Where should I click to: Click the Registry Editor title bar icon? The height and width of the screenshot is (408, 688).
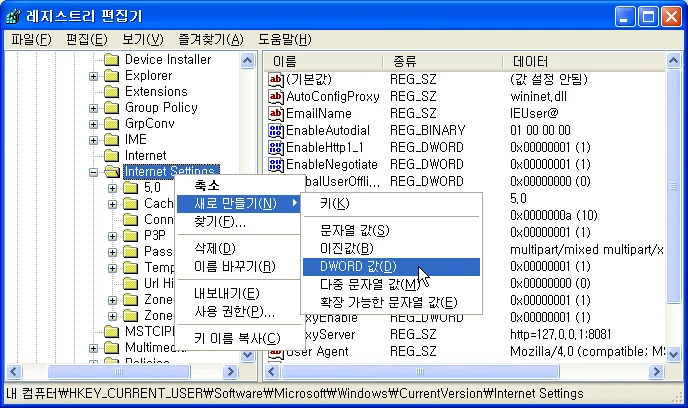click(x=14, y=16)
